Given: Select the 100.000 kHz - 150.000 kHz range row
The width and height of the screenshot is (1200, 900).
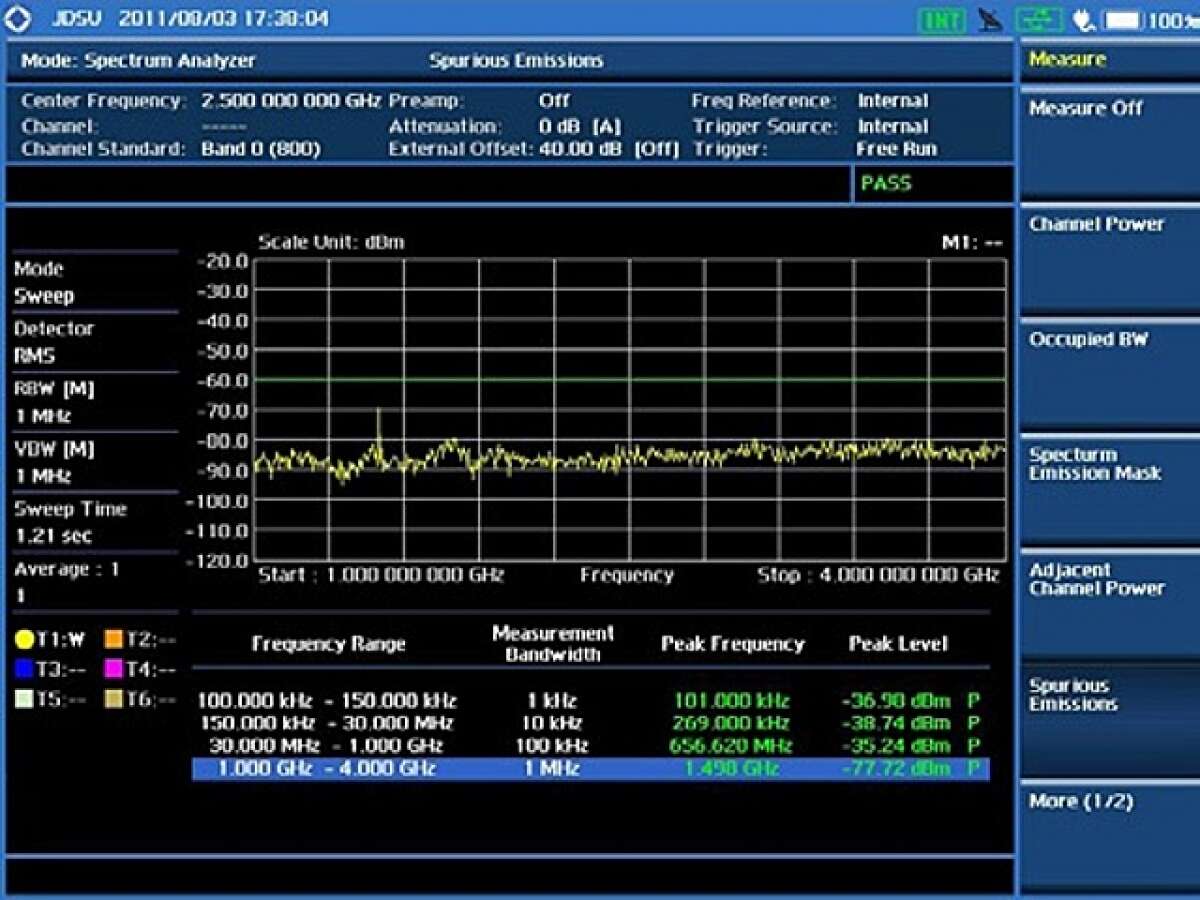Looking at the screenshot, I should [x=590, y=701].
